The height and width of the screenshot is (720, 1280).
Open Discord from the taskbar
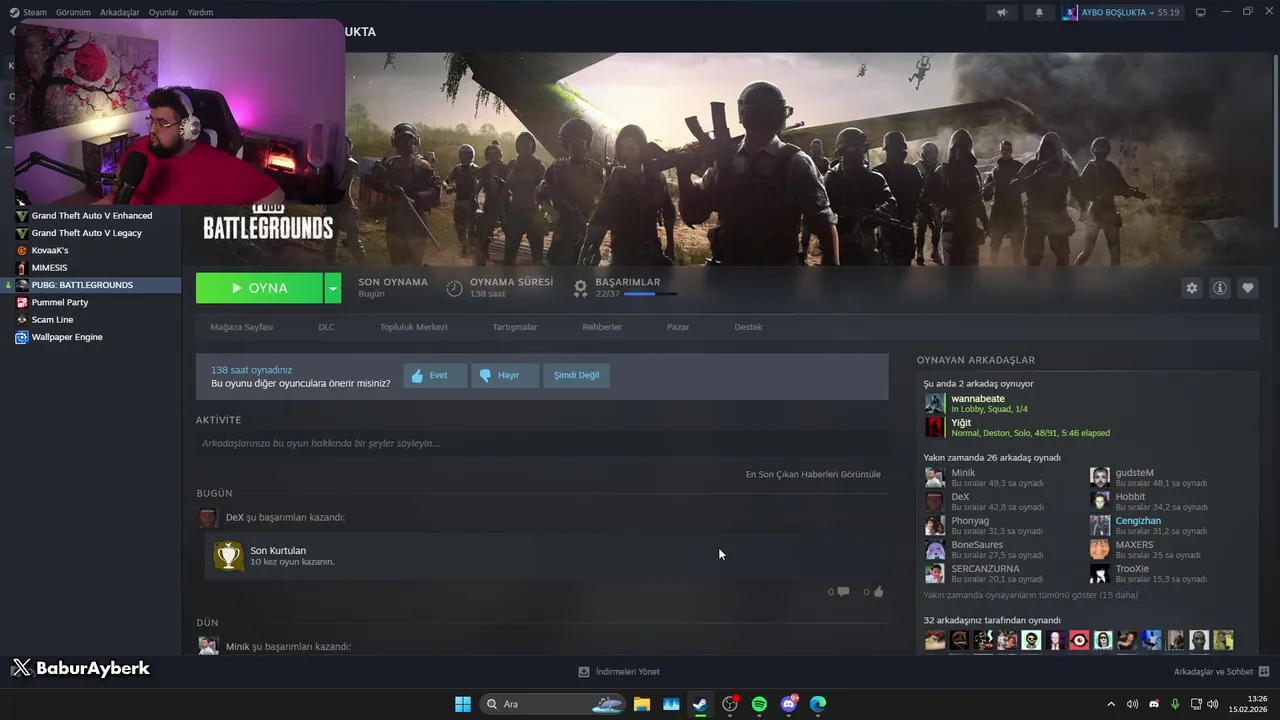(789, 704)
